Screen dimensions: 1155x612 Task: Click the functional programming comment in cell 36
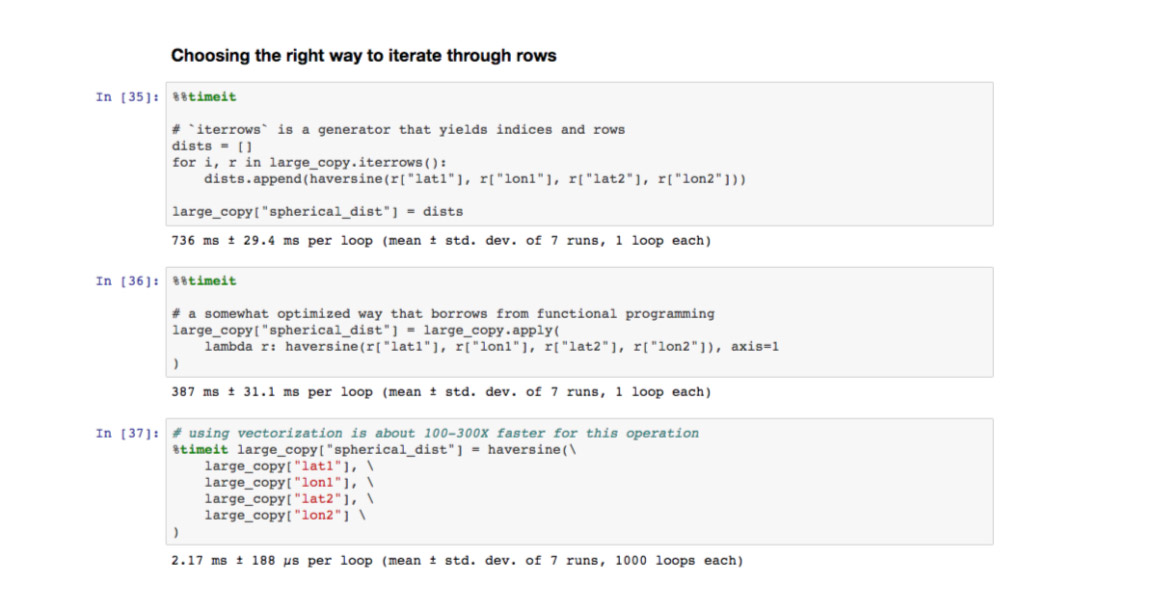click(443, 314)
